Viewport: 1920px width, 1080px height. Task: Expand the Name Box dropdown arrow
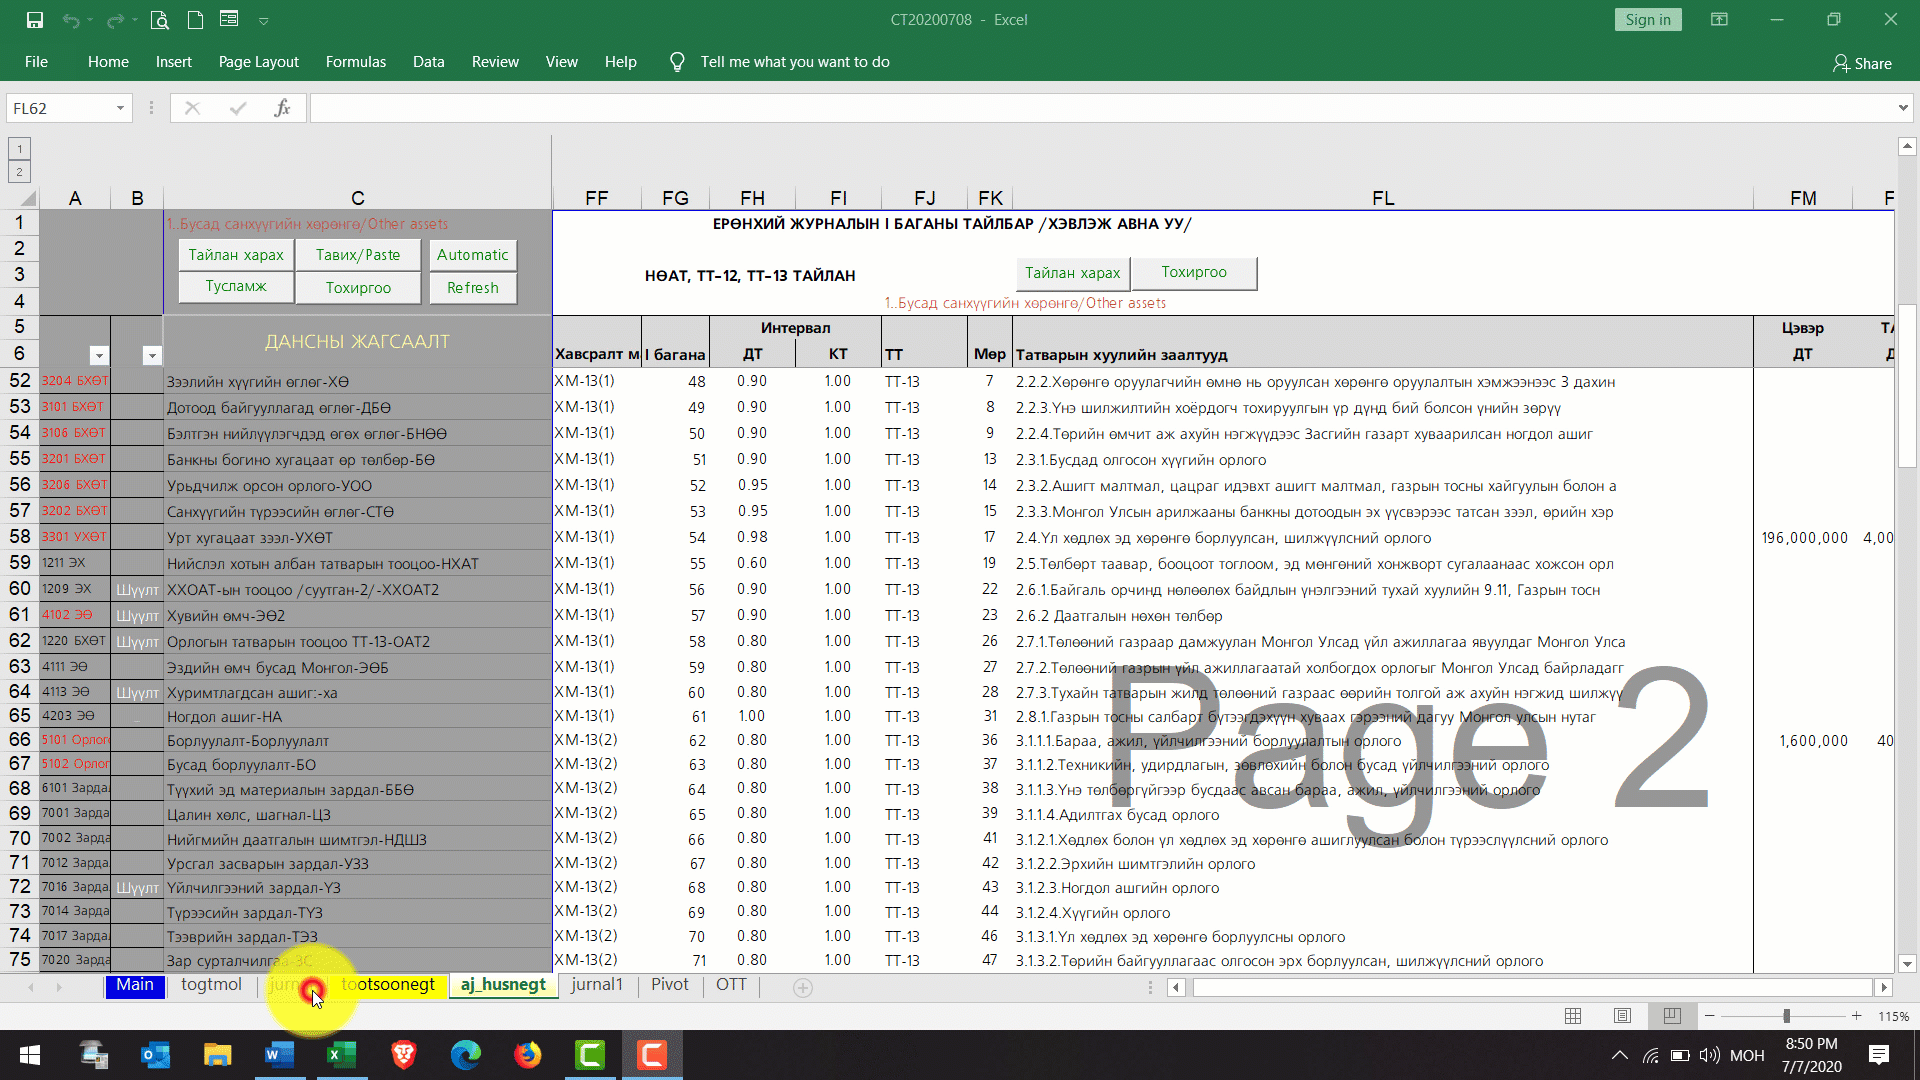coord(120,108)
